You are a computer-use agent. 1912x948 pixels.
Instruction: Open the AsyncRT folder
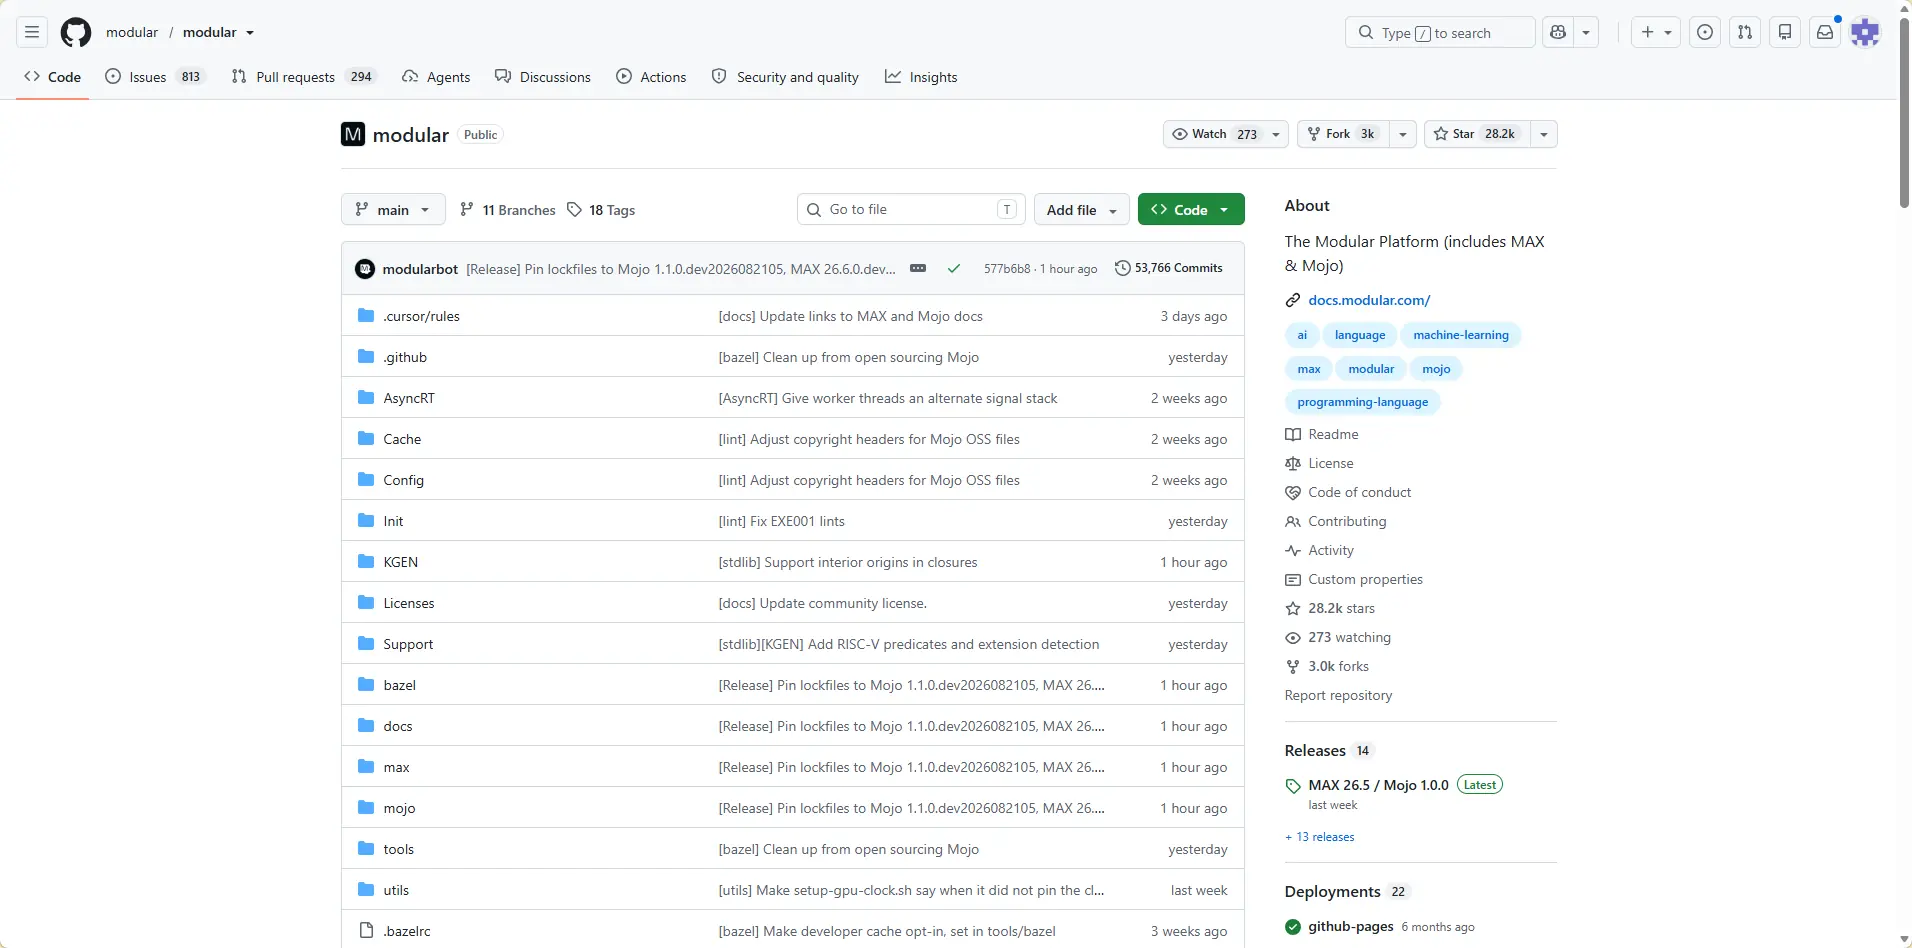point(409,398)
